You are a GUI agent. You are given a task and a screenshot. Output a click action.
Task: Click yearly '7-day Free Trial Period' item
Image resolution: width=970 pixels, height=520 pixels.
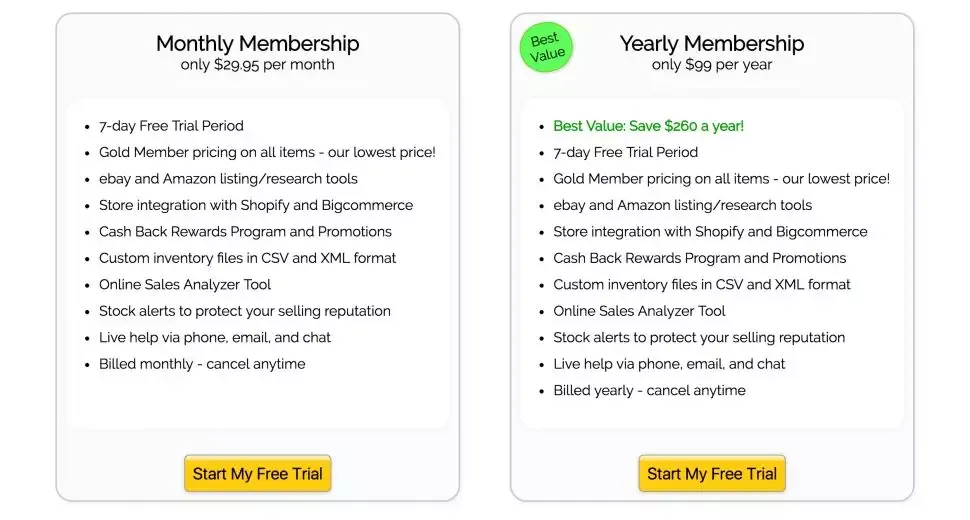625,153
